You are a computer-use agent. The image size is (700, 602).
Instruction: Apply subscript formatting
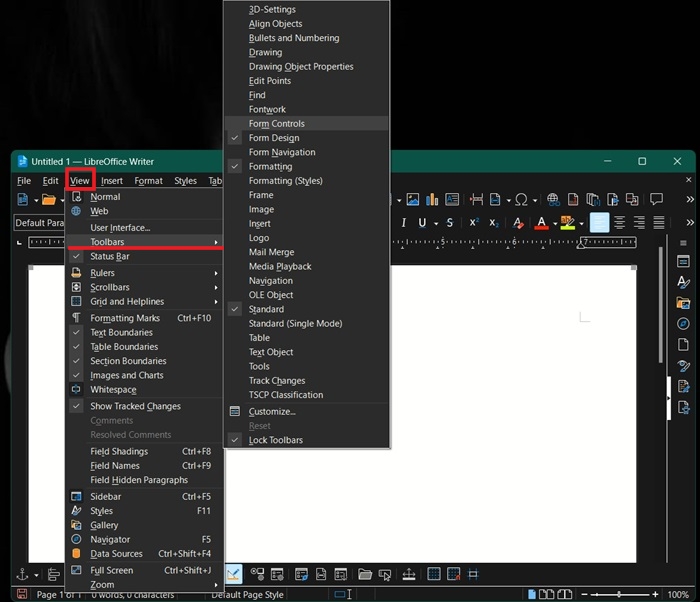(494, 222)
